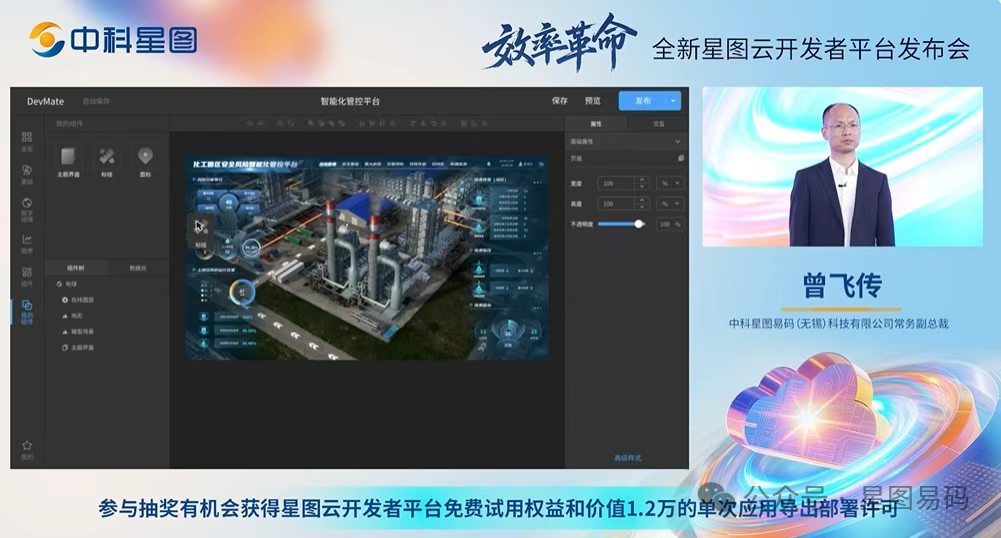
Task: Switch to the 组件树 tab
Action: click(75, 268)
